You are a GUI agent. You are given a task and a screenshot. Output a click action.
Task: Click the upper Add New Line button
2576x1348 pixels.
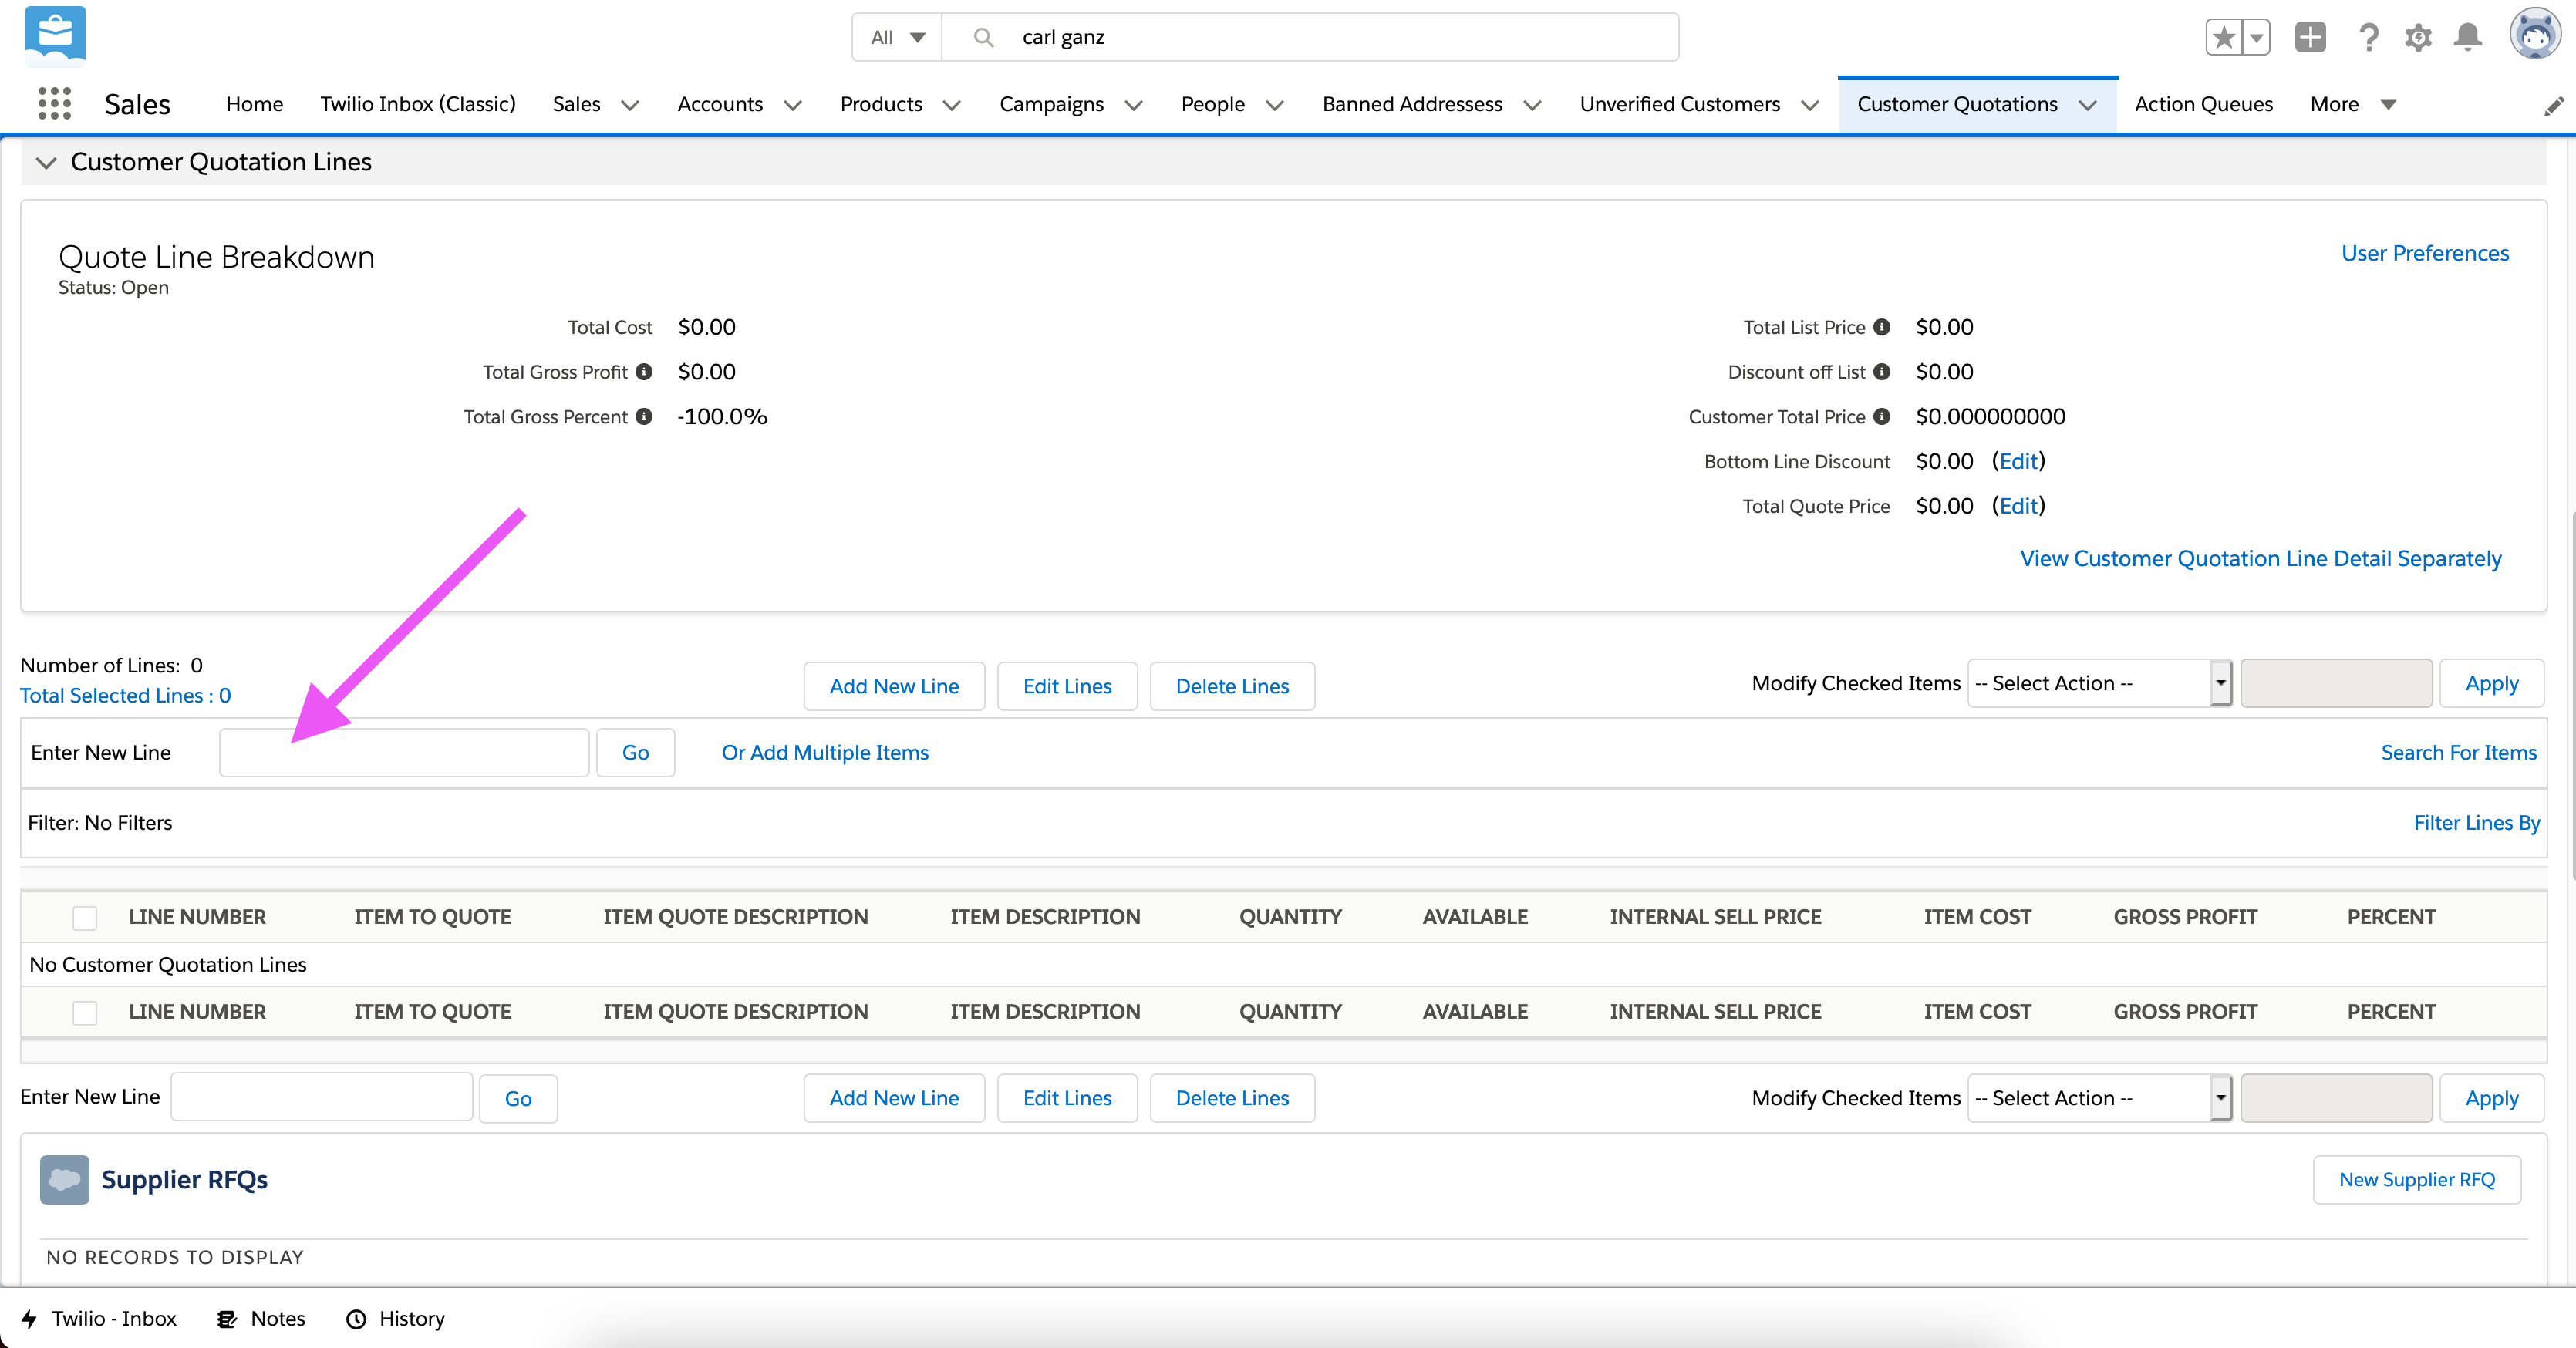tap(894, 686)
